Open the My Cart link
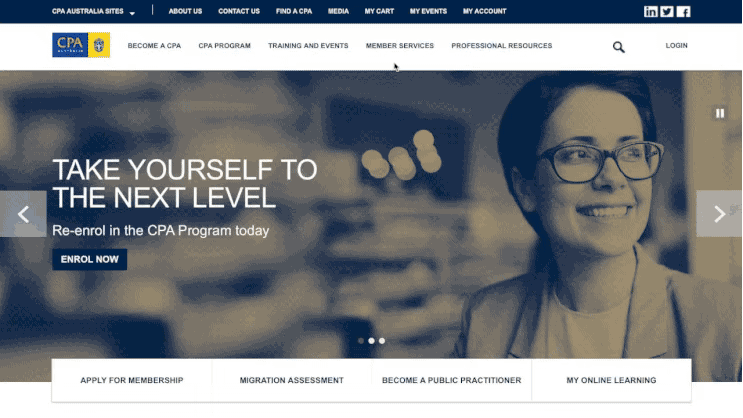 click(379, 11)
